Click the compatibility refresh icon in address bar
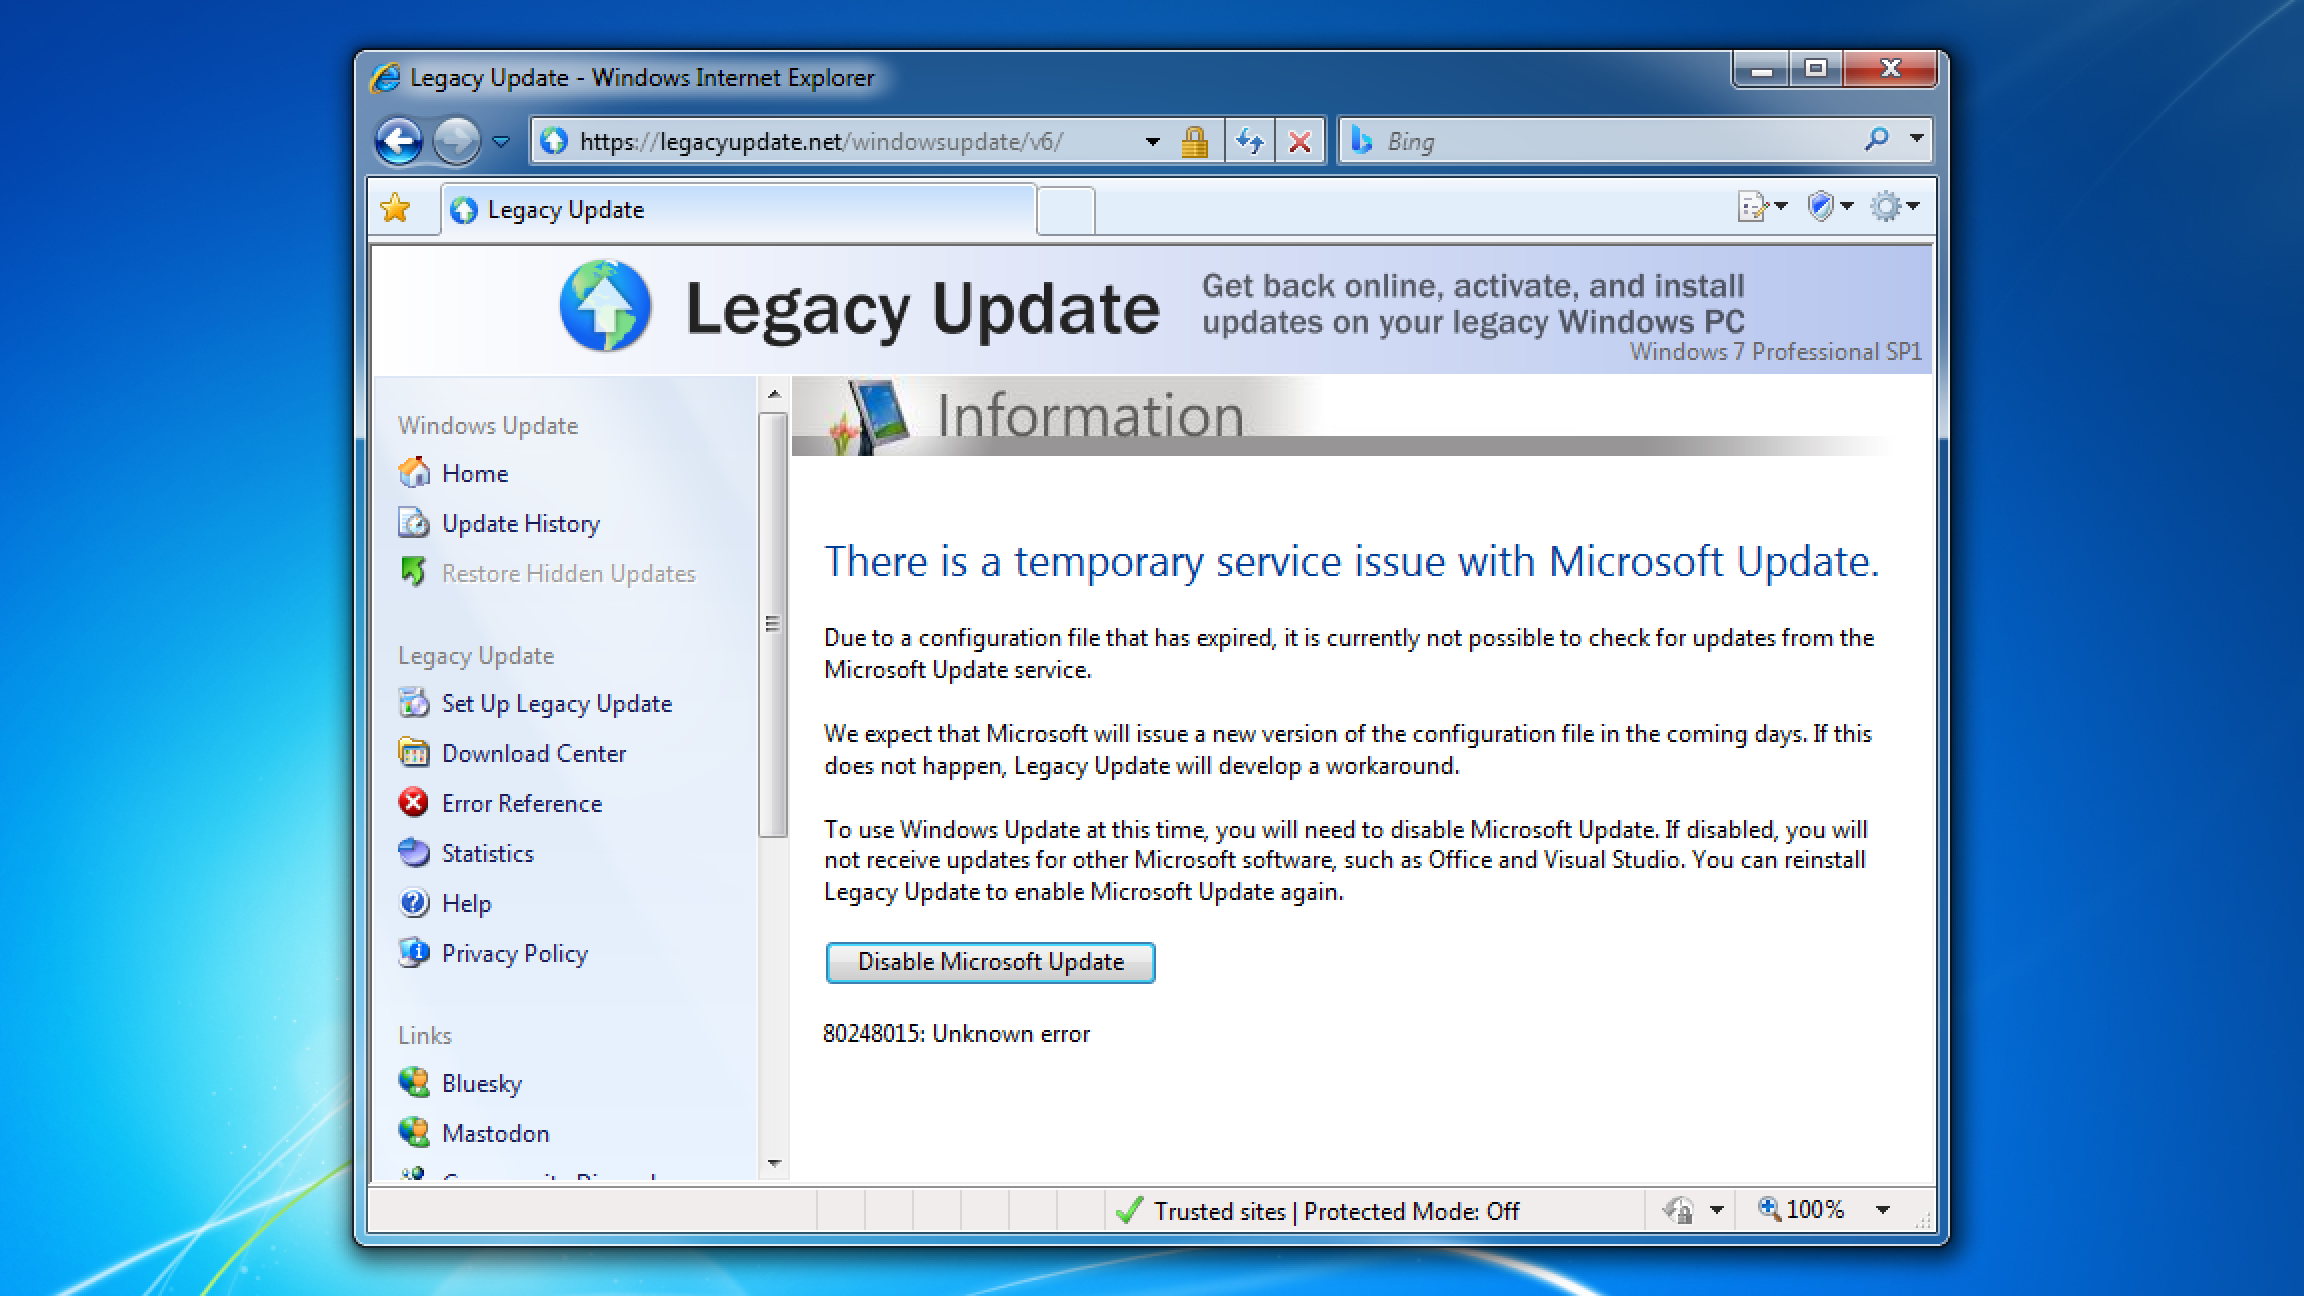Screen dimensions: 2304x1296 1249,141
